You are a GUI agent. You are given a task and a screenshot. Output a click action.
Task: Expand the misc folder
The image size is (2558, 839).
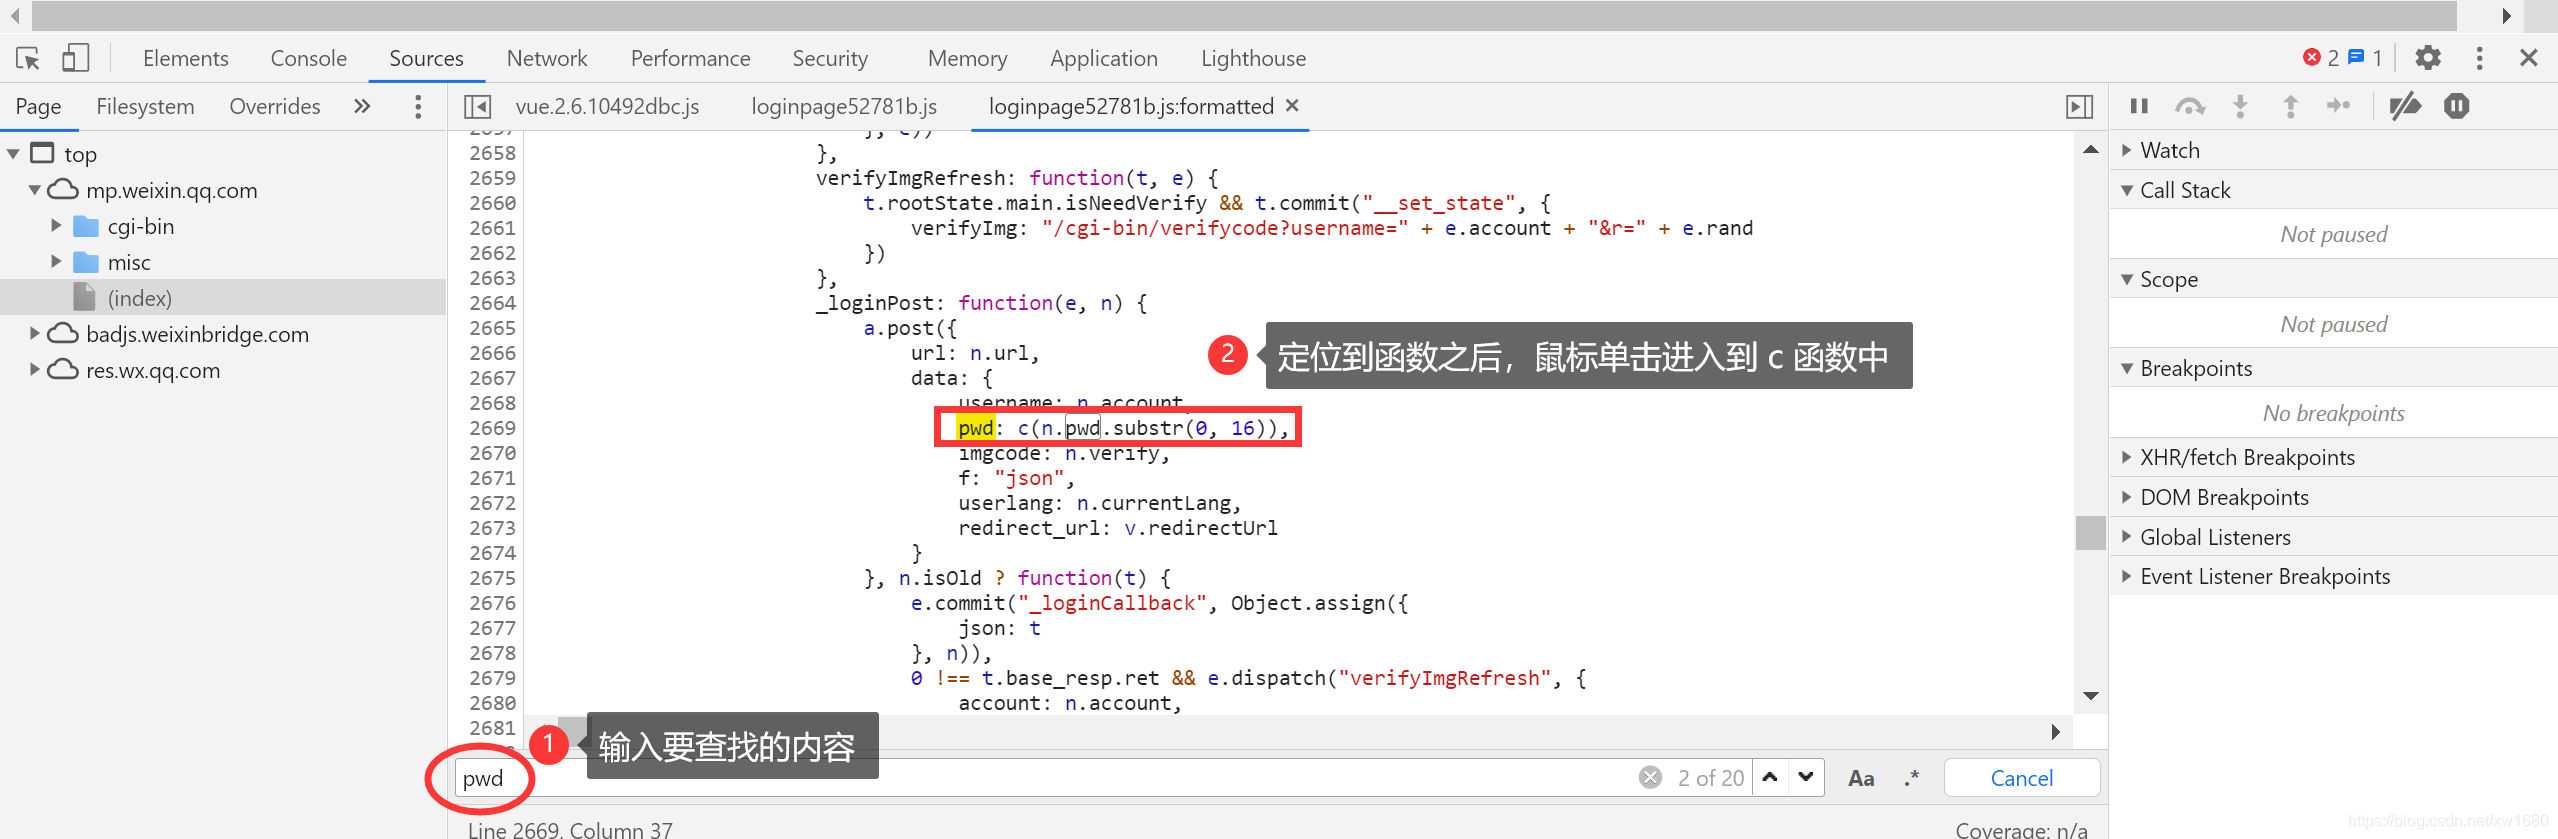tap(57, 262)
